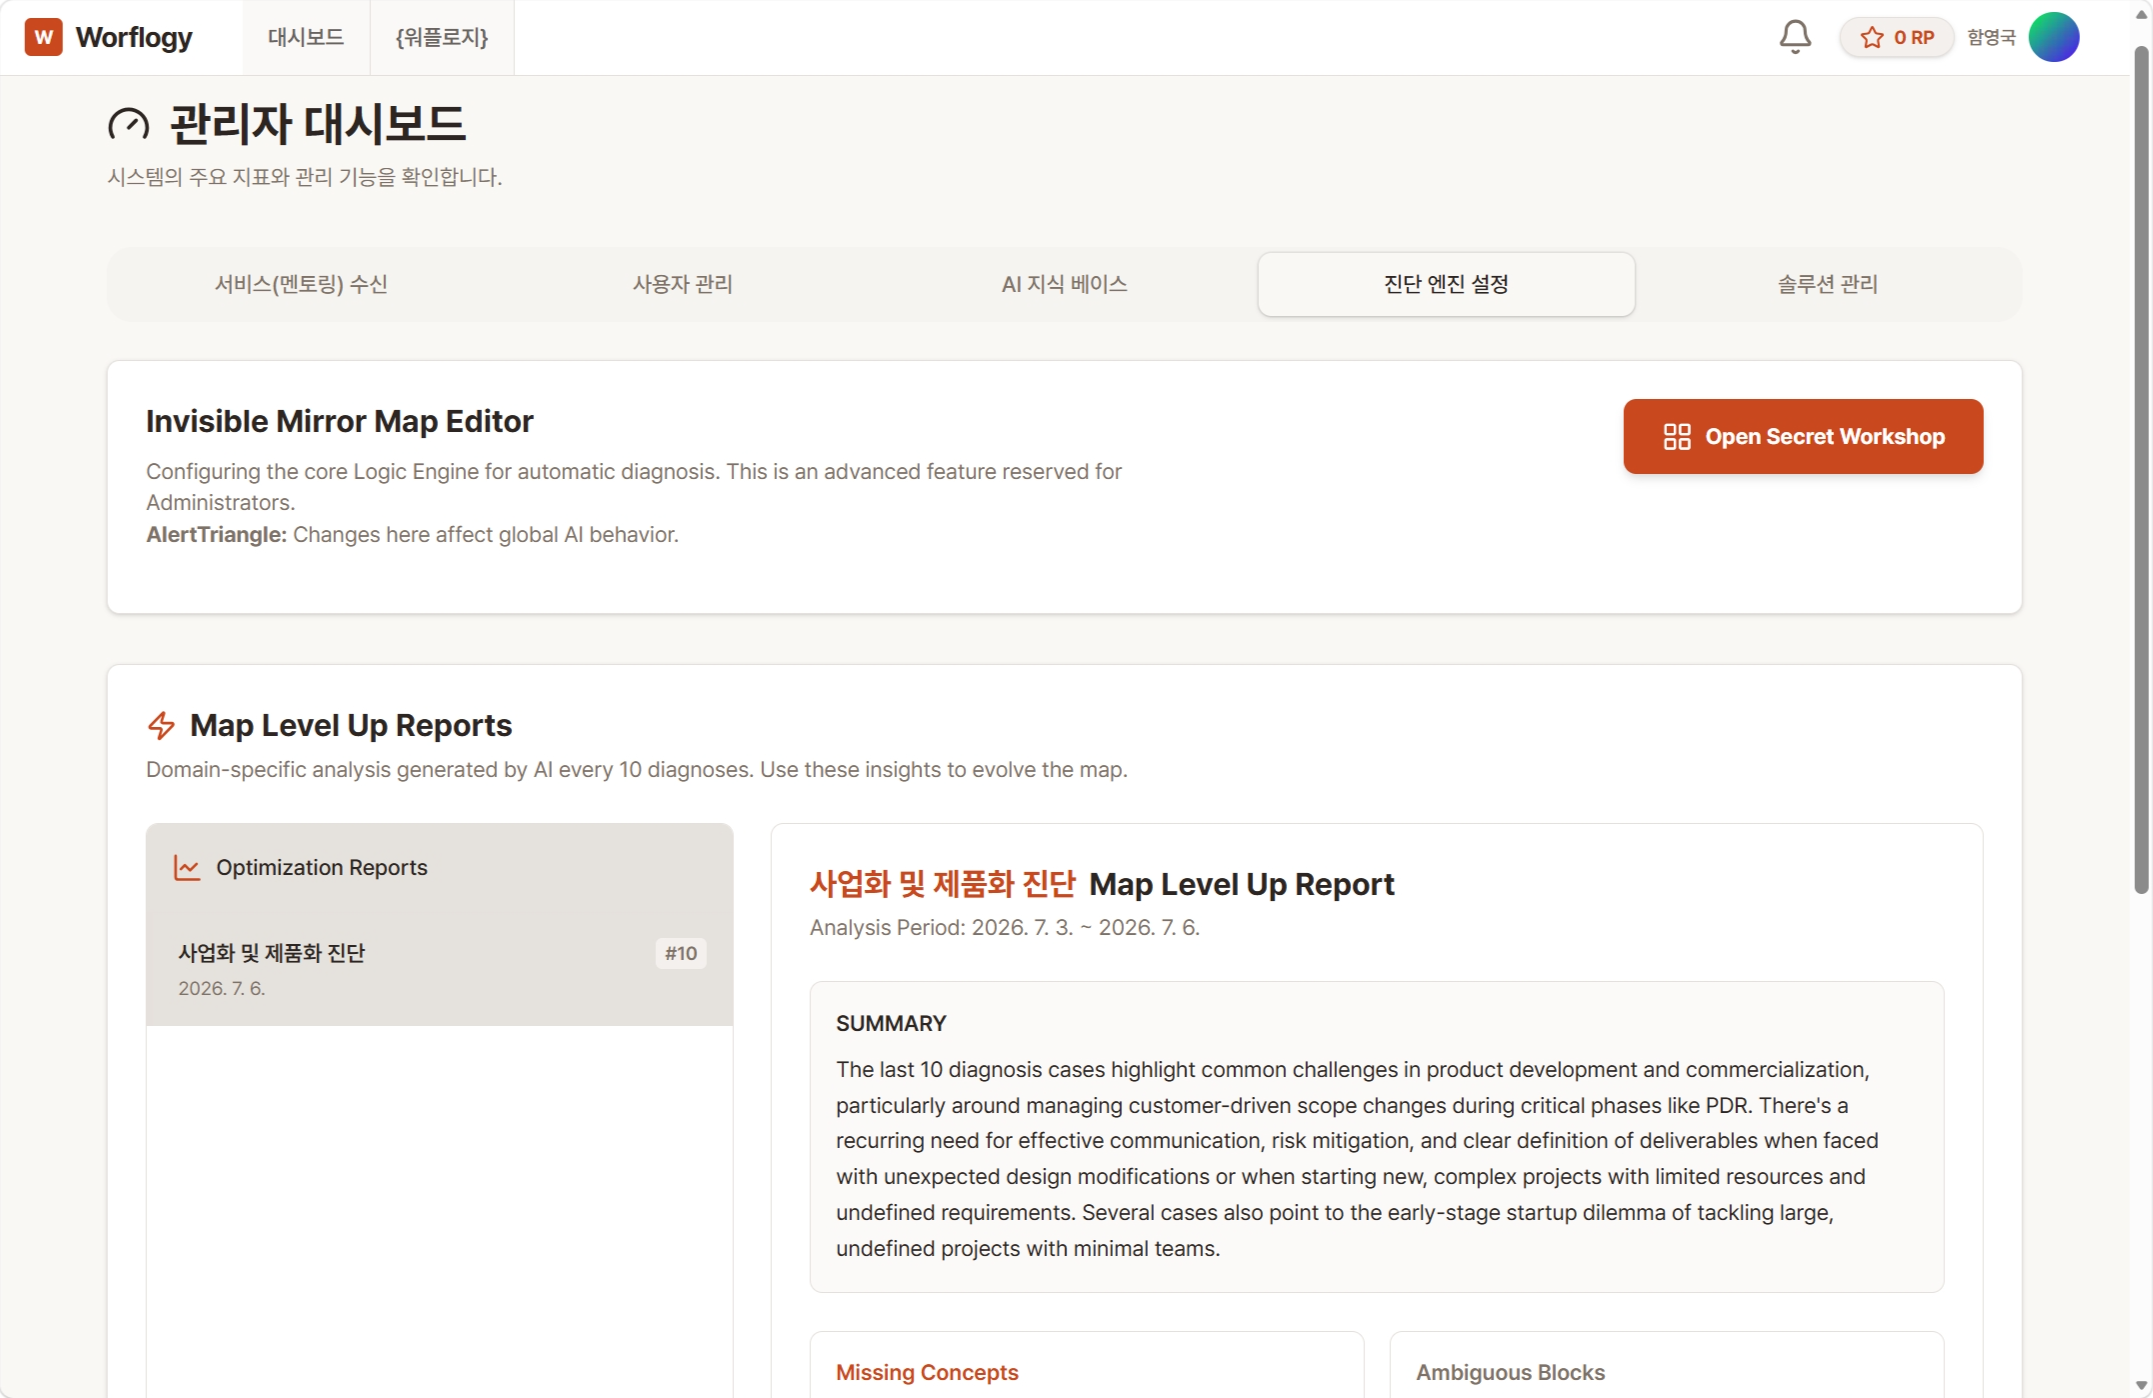
Task: Click the scrollbar up arrow
Action: (x=2141, y=14)
